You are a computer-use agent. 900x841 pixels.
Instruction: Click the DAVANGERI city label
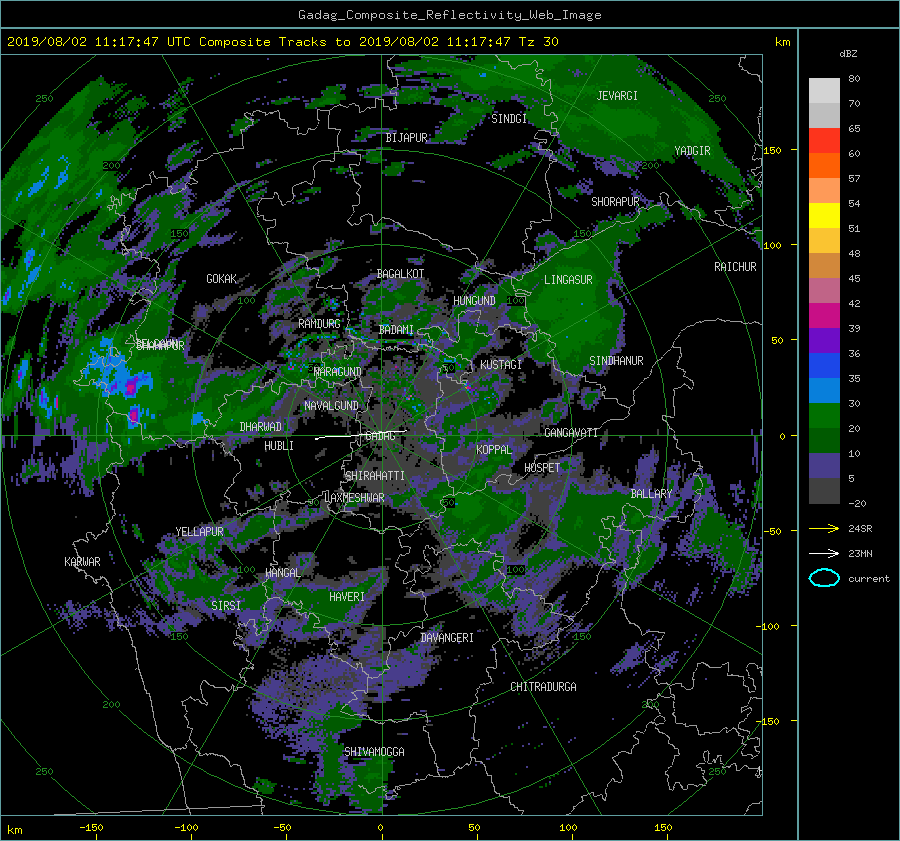point(447,638)
